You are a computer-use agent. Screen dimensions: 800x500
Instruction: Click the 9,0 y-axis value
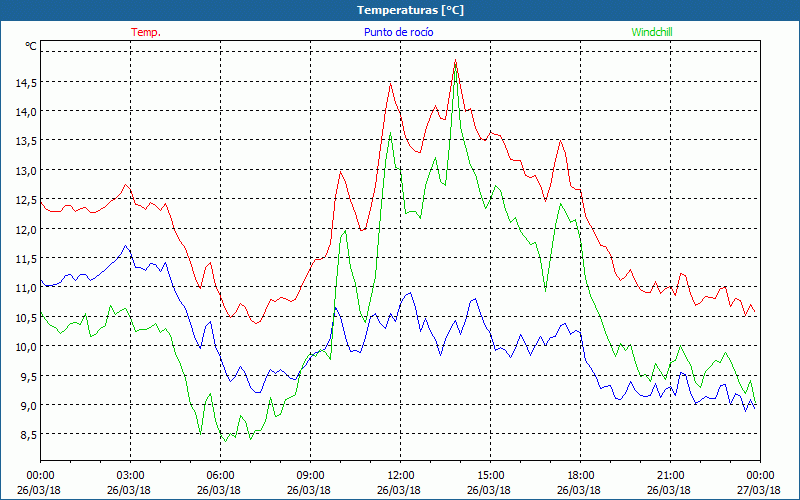pos(29,406)
